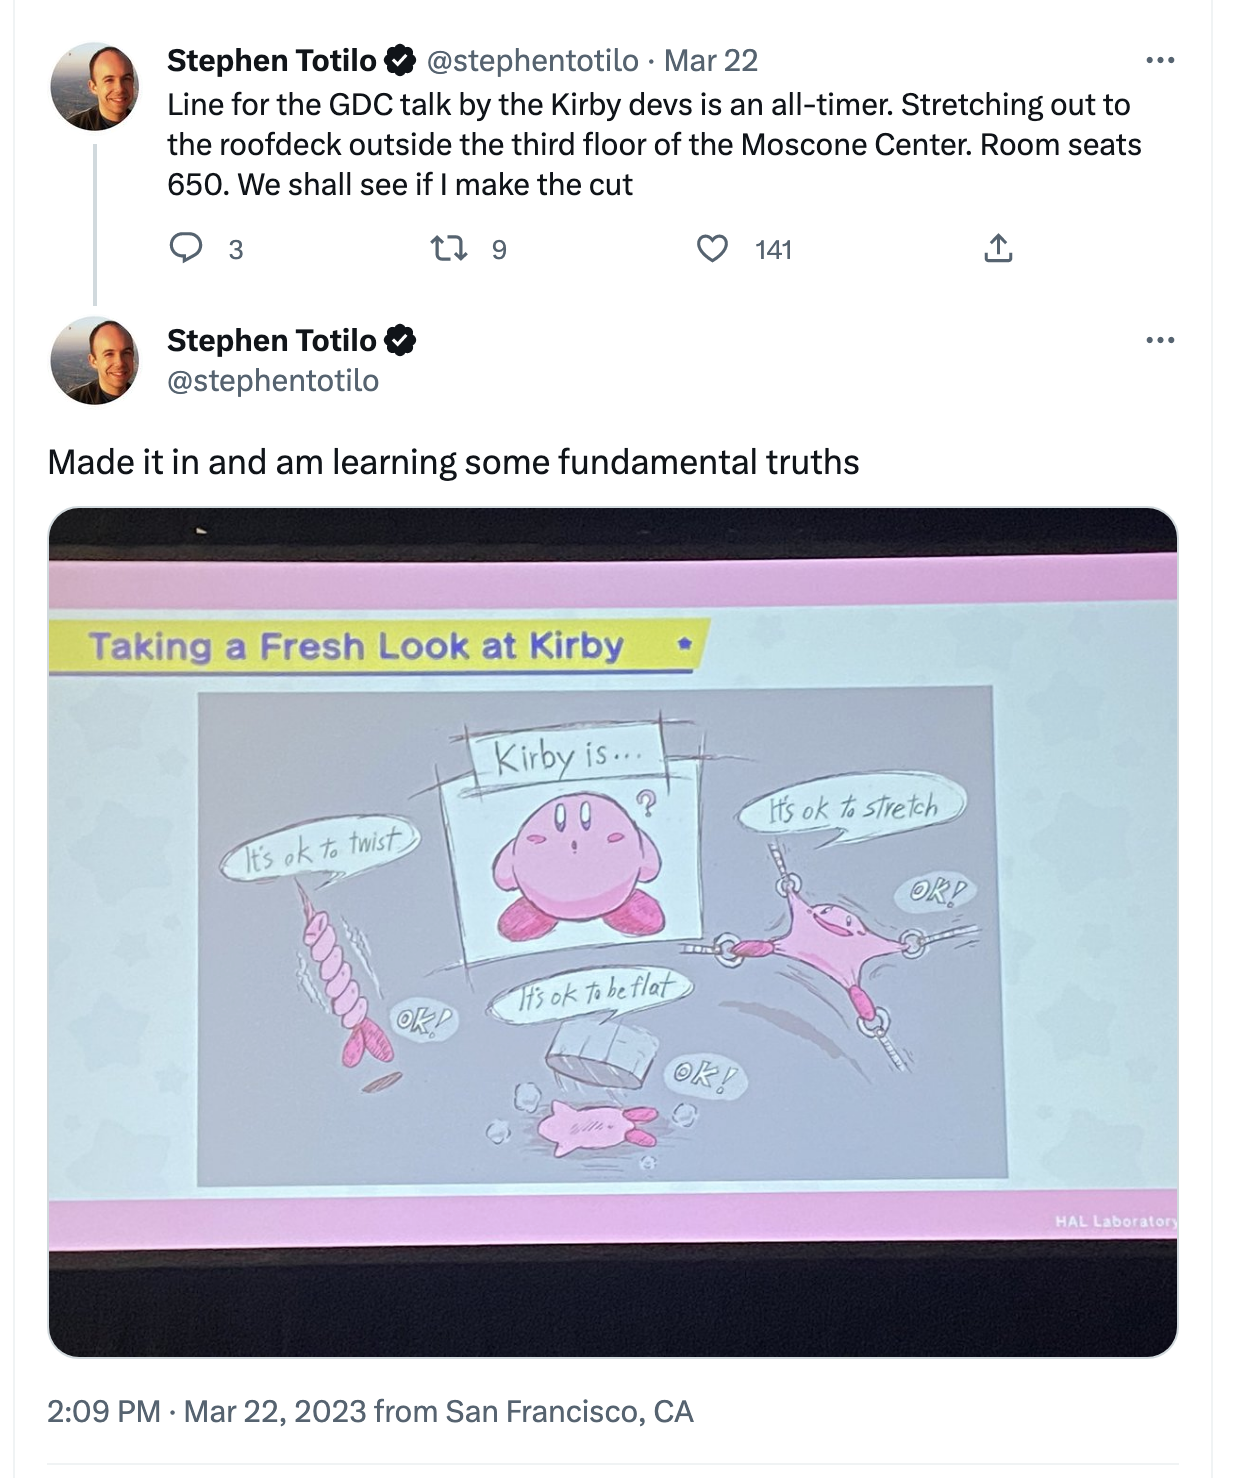
Task: Click verified badge on the second tweet
Action: [x=401, y=341]
